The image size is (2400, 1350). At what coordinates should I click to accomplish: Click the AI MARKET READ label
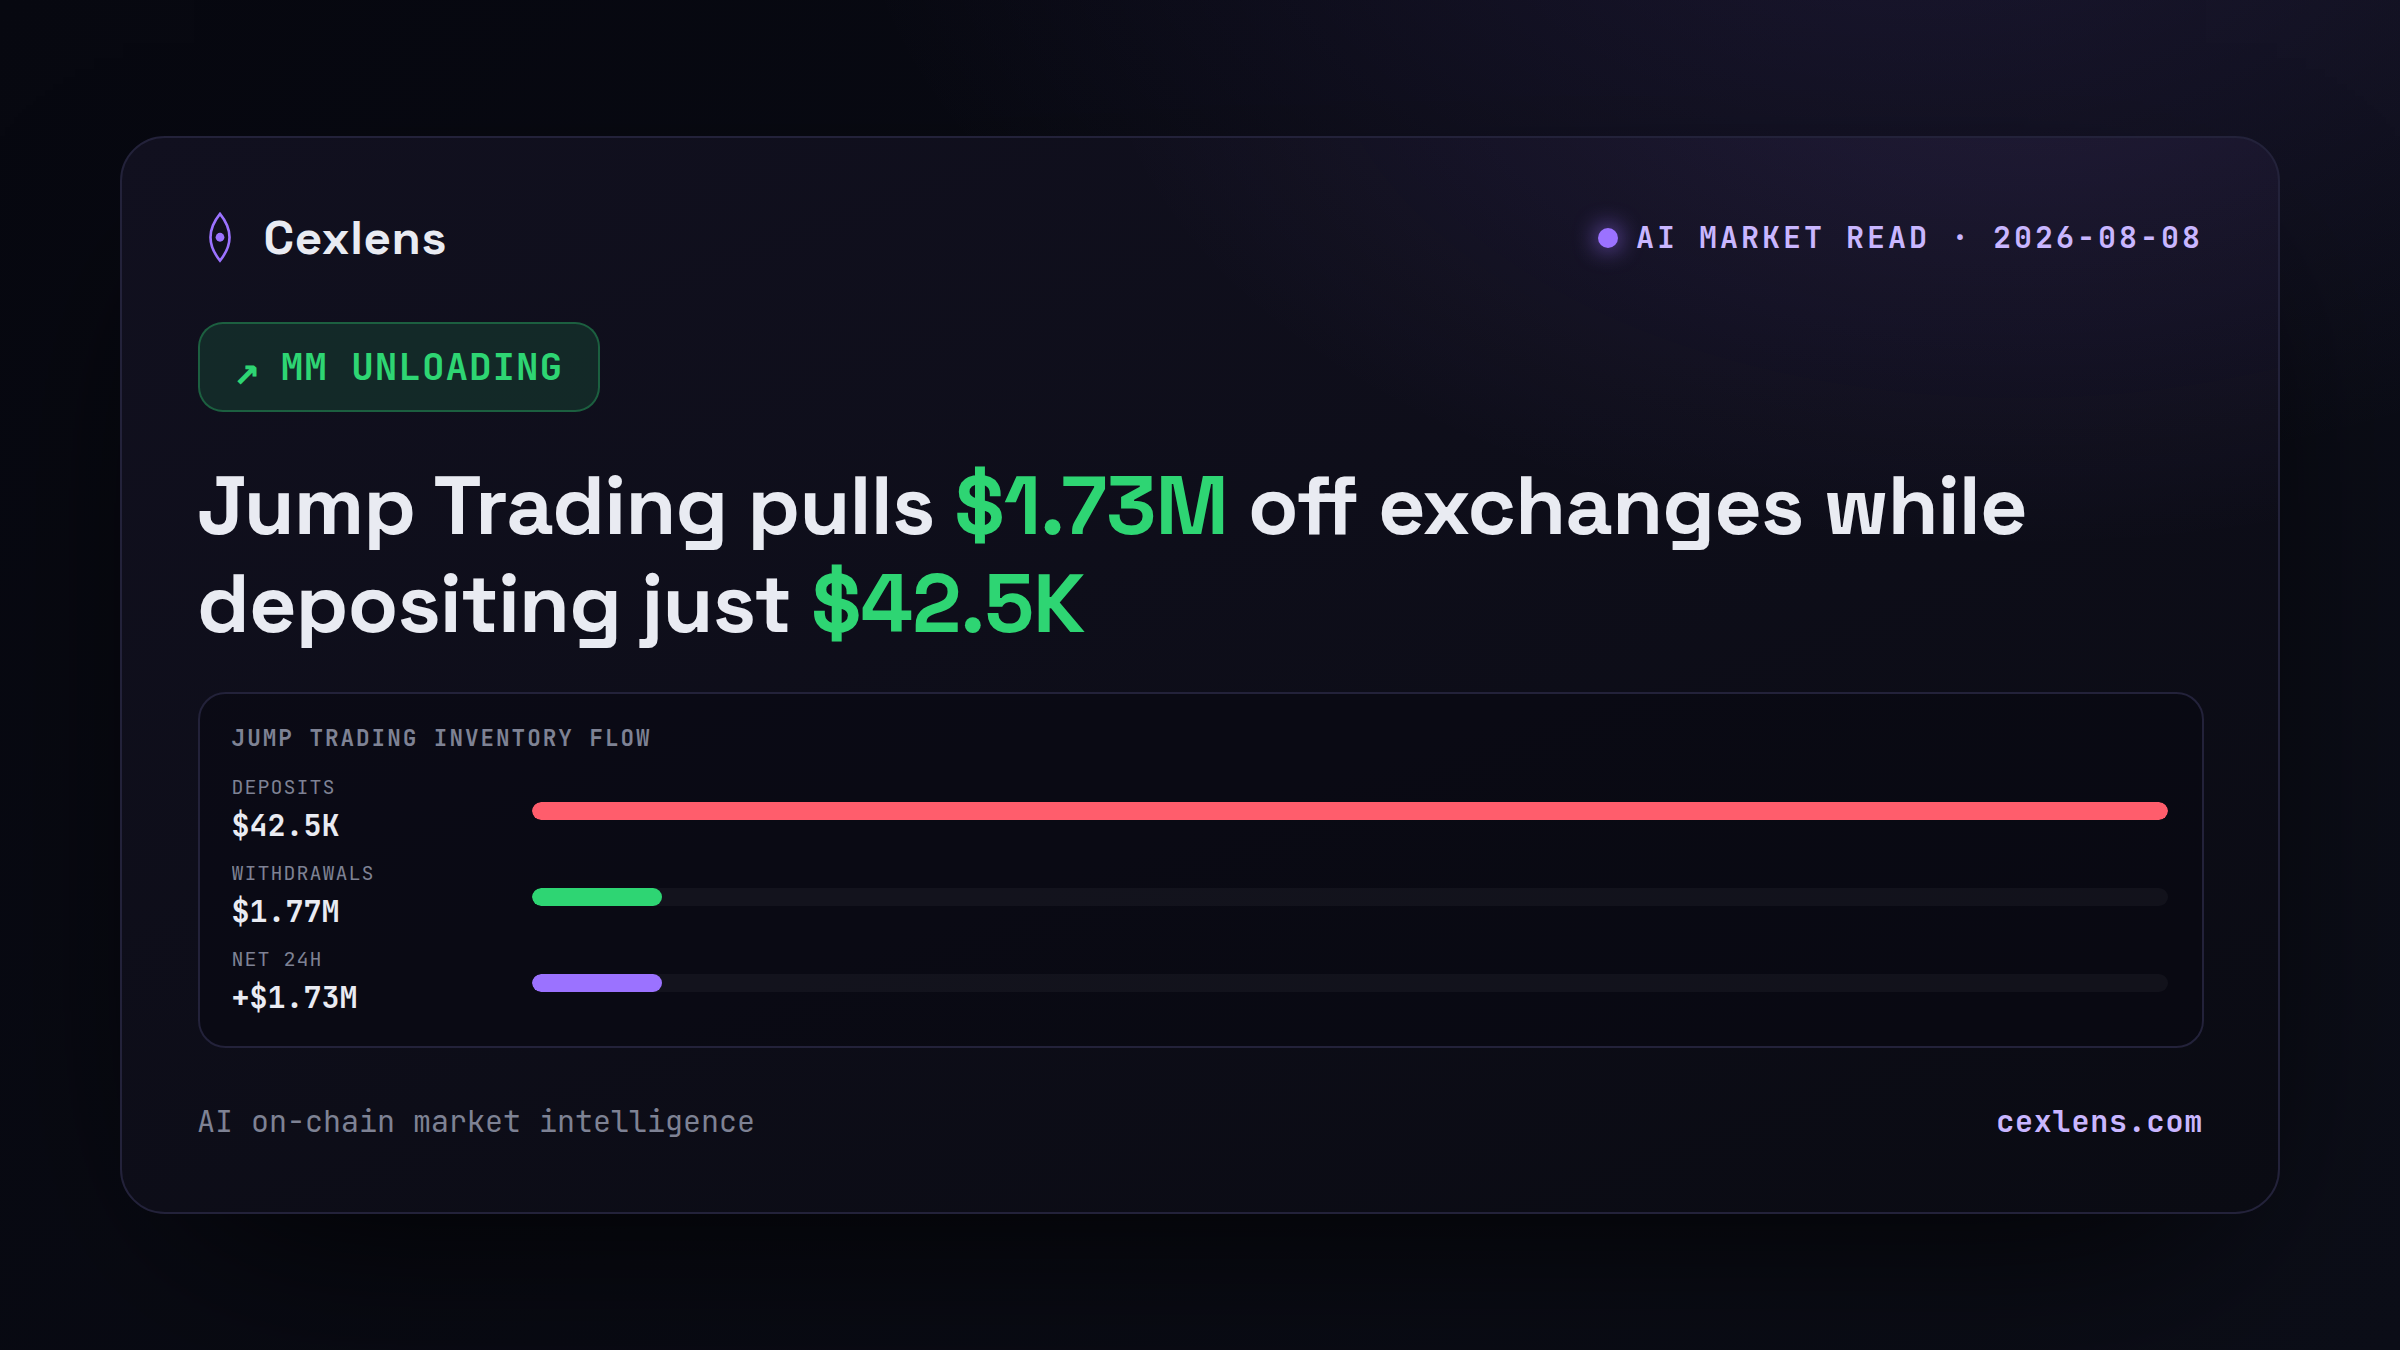[1782, 238]
